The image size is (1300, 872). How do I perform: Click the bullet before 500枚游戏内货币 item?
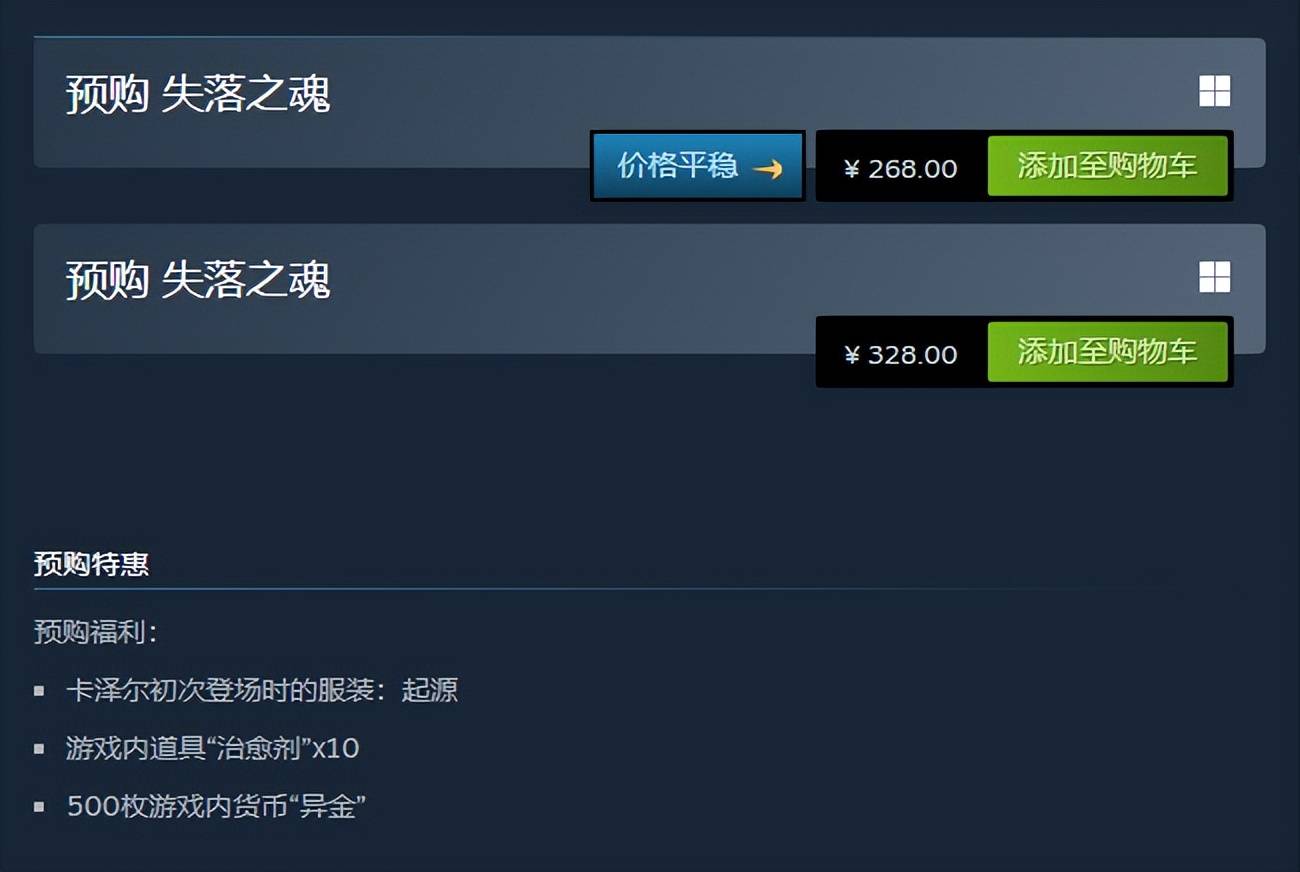click(x=39, y=806)
